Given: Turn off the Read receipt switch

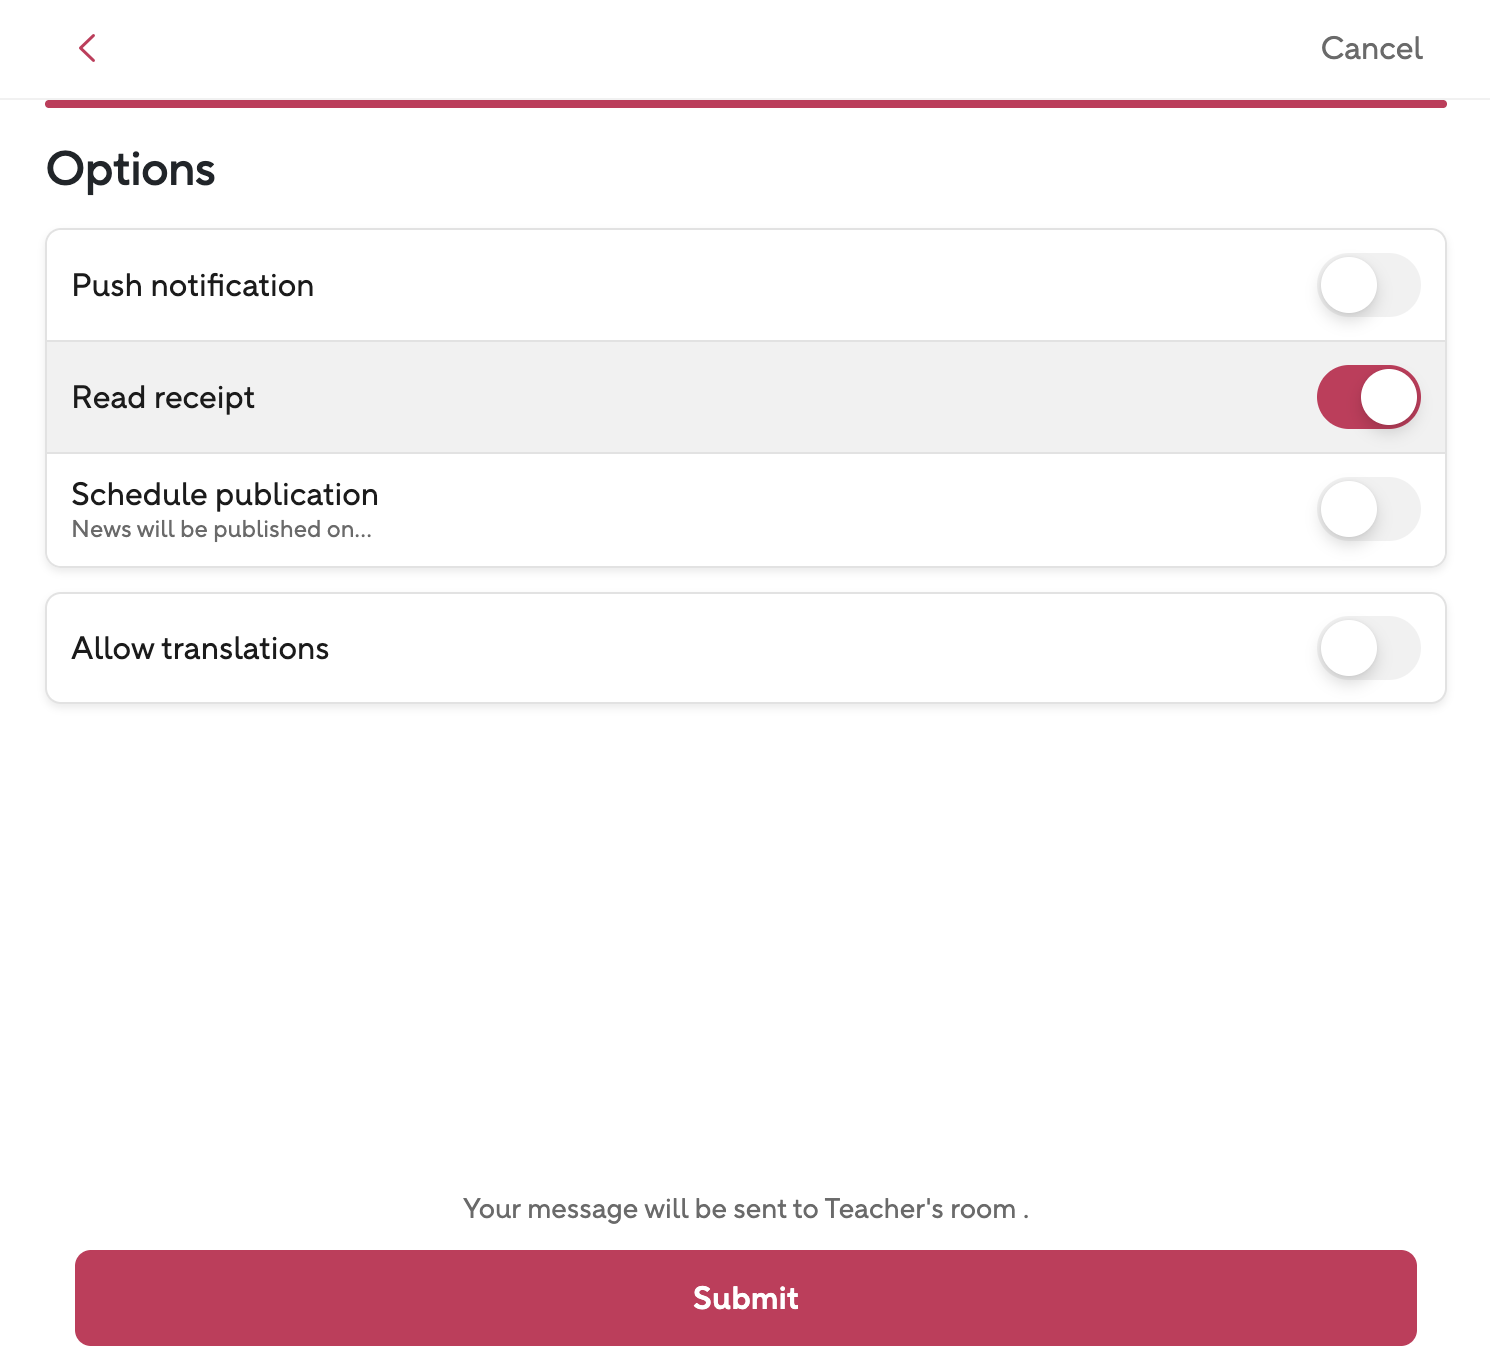Looking at the screenshot, I should click(1368, 397).
